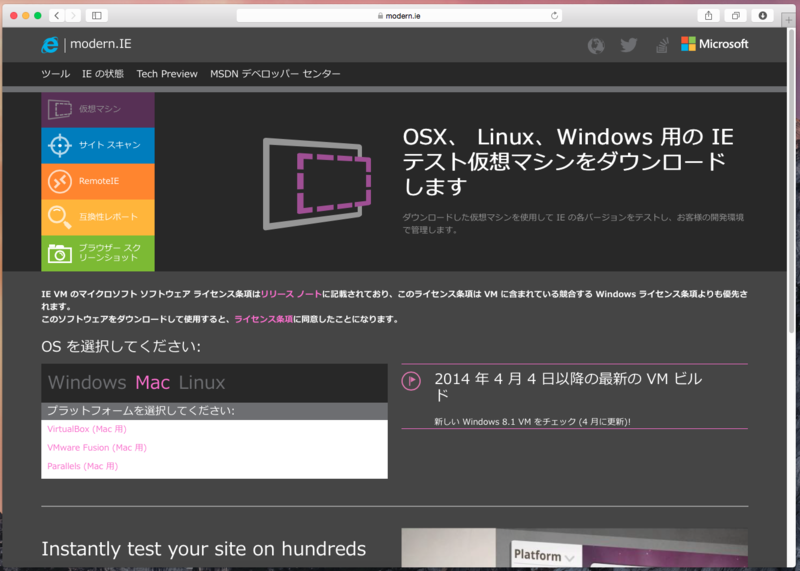
Task: Click the Instantly test your site heading
Action: (x=204, y=549)
